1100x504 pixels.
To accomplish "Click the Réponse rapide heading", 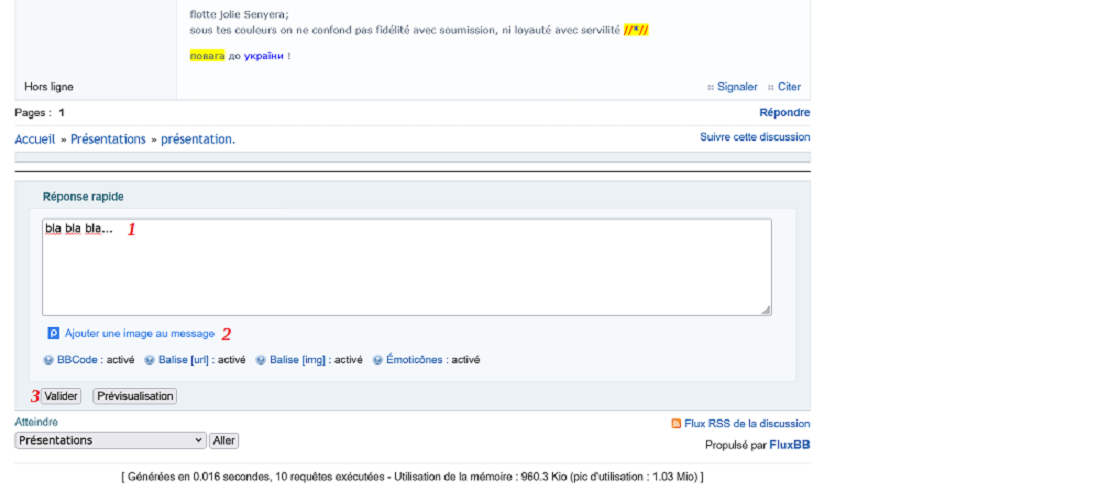I will [x=83, y=197].
